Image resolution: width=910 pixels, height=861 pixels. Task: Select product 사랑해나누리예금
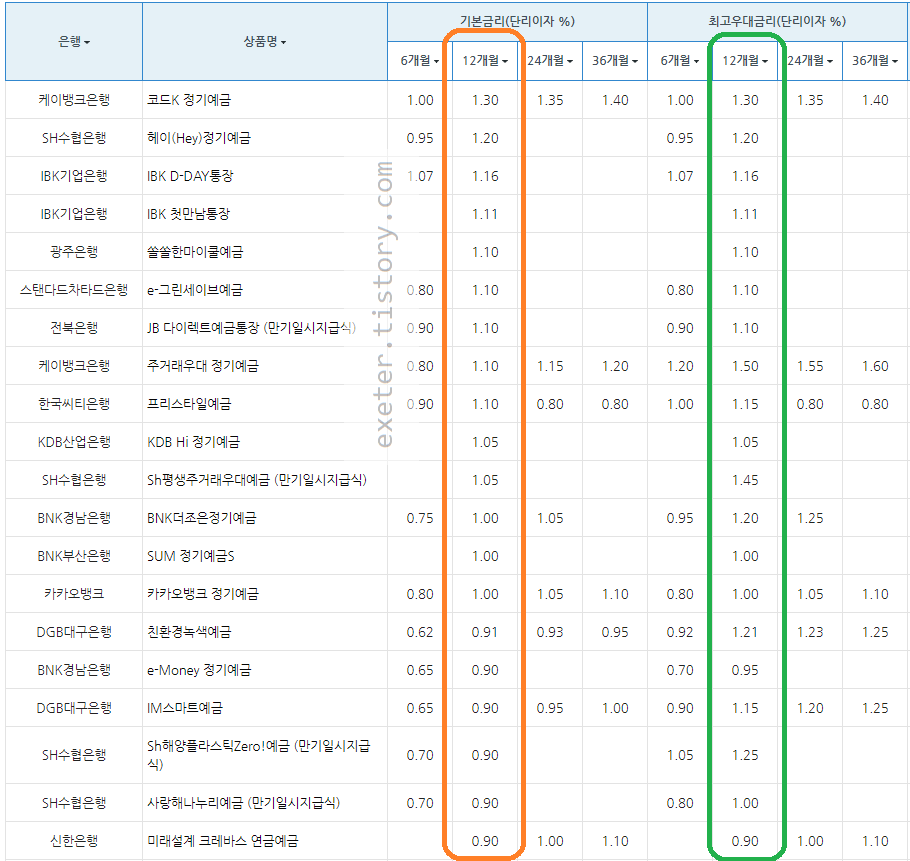(195, 803)
